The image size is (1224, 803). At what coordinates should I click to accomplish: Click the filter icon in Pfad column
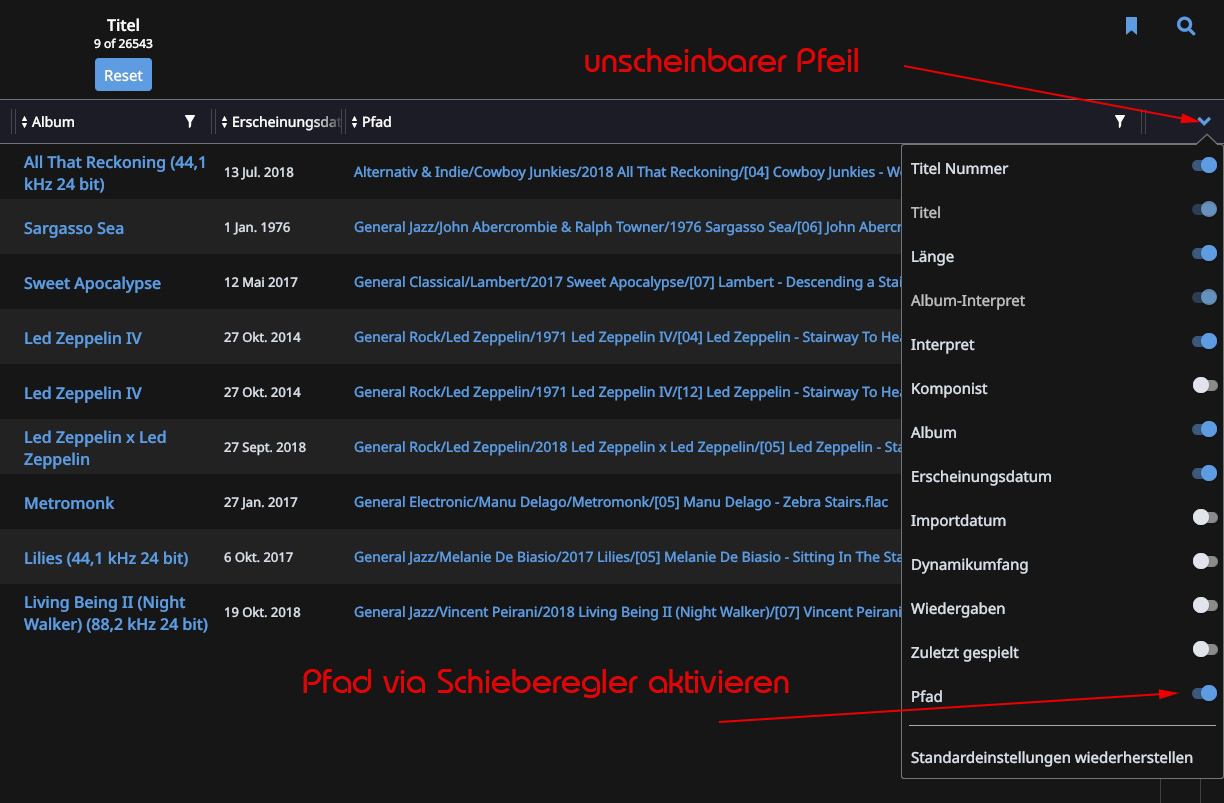coord(1120,122)
